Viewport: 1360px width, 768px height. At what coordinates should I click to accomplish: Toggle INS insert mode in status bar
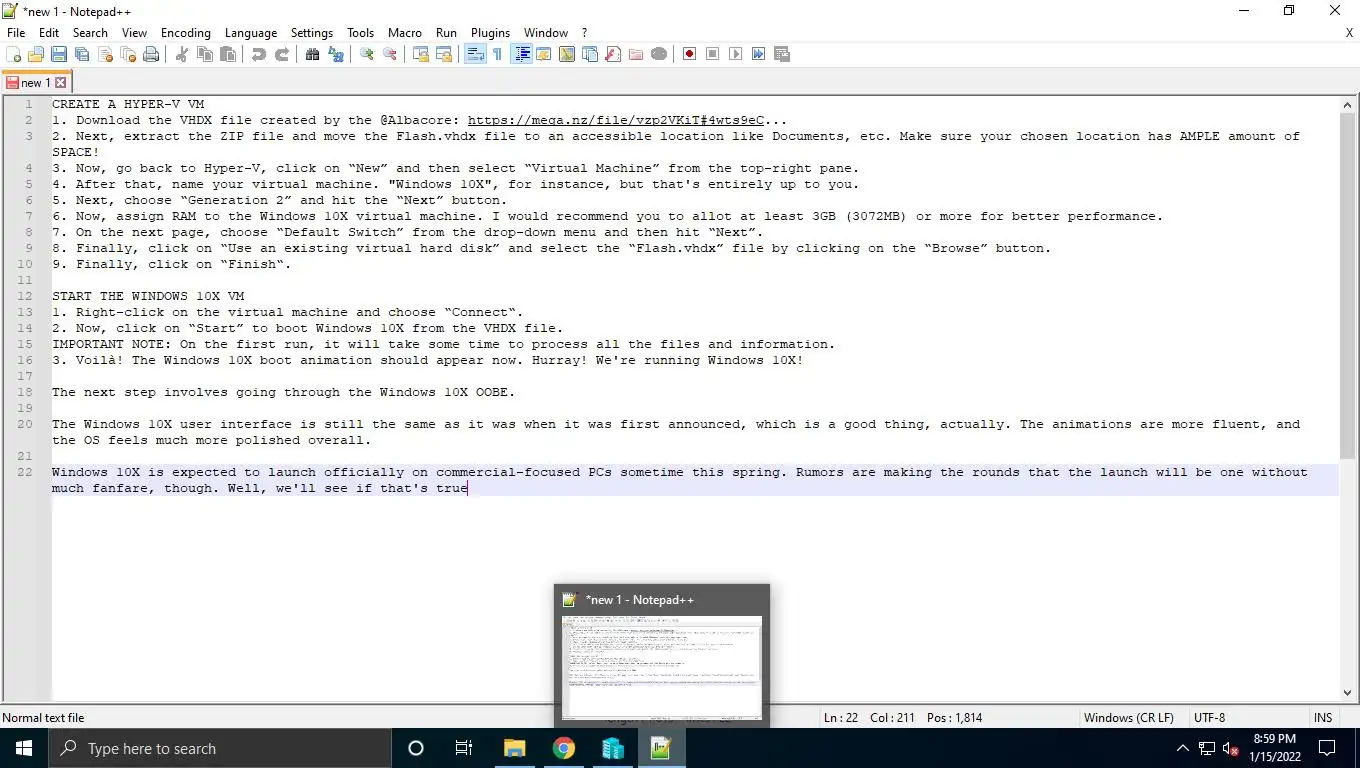1322,717
